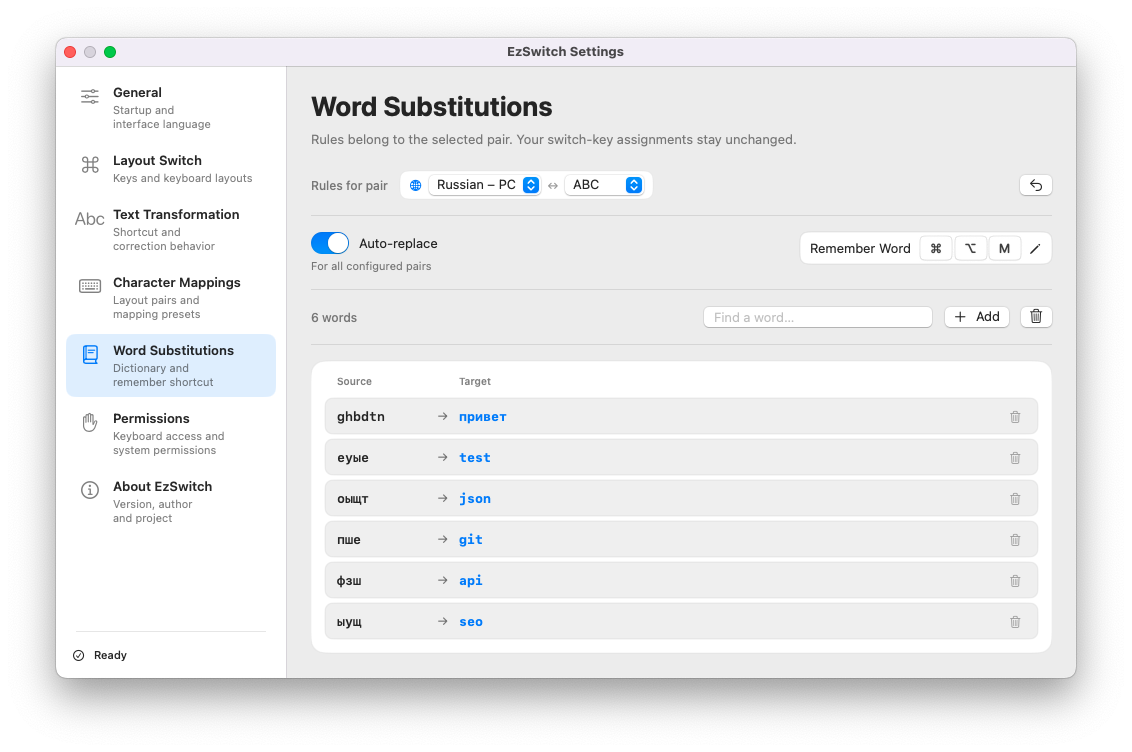Click the Ready status text
The image size is (1132, 752).
(x=110, y=655)
